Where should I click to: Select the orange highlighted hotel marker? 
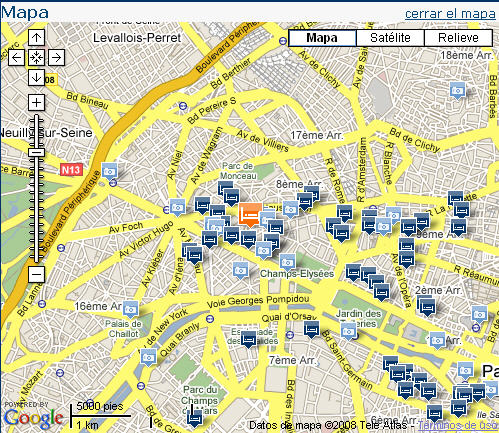point(250,215)
